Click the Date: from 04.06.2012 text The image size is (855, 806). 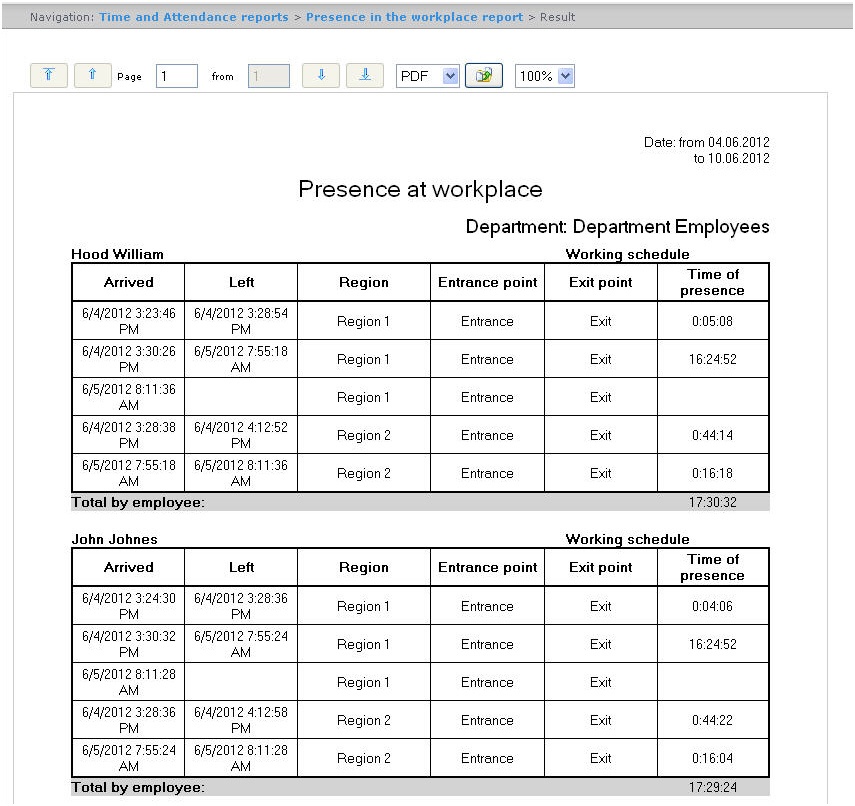[707, 142]
